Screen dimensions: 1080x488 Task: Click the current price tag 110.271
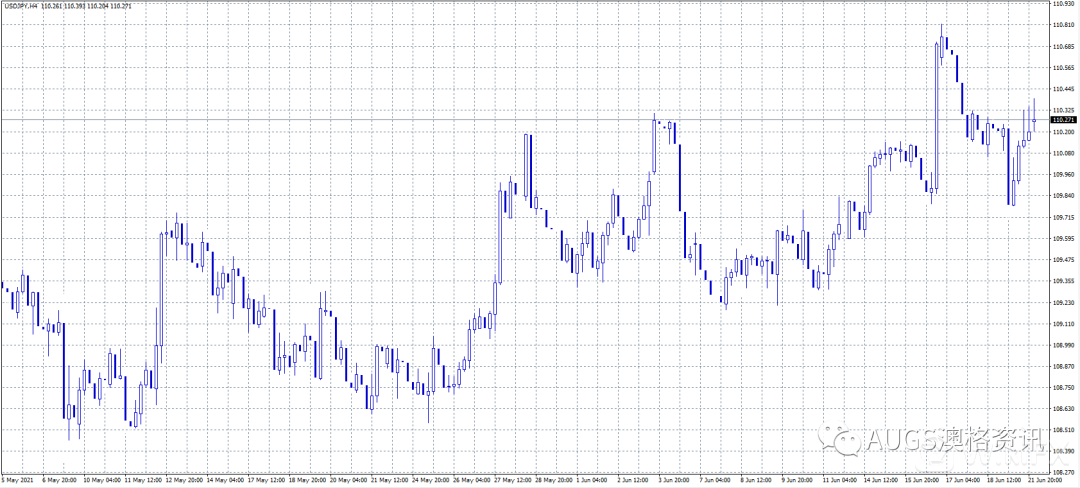tap(1063, 120)
